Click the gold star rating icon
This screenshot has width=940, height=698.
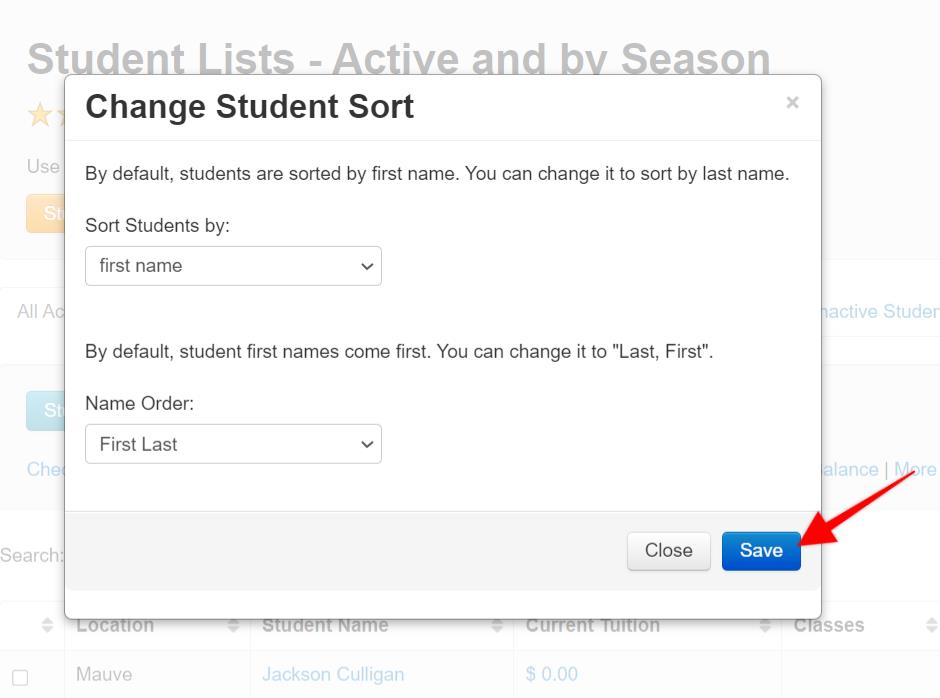[x=40, y=114]
